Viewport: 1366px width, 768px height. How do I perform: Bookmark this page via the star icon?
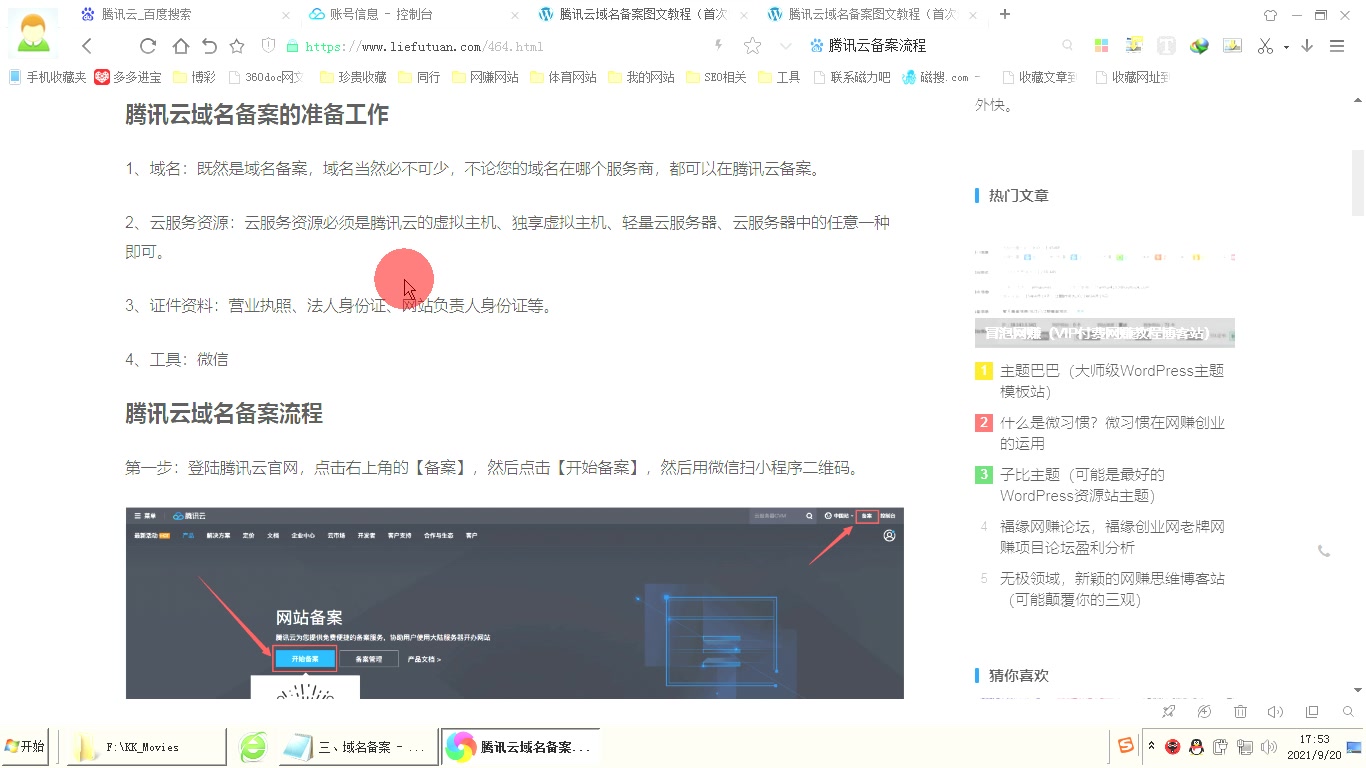pos(752,45)
